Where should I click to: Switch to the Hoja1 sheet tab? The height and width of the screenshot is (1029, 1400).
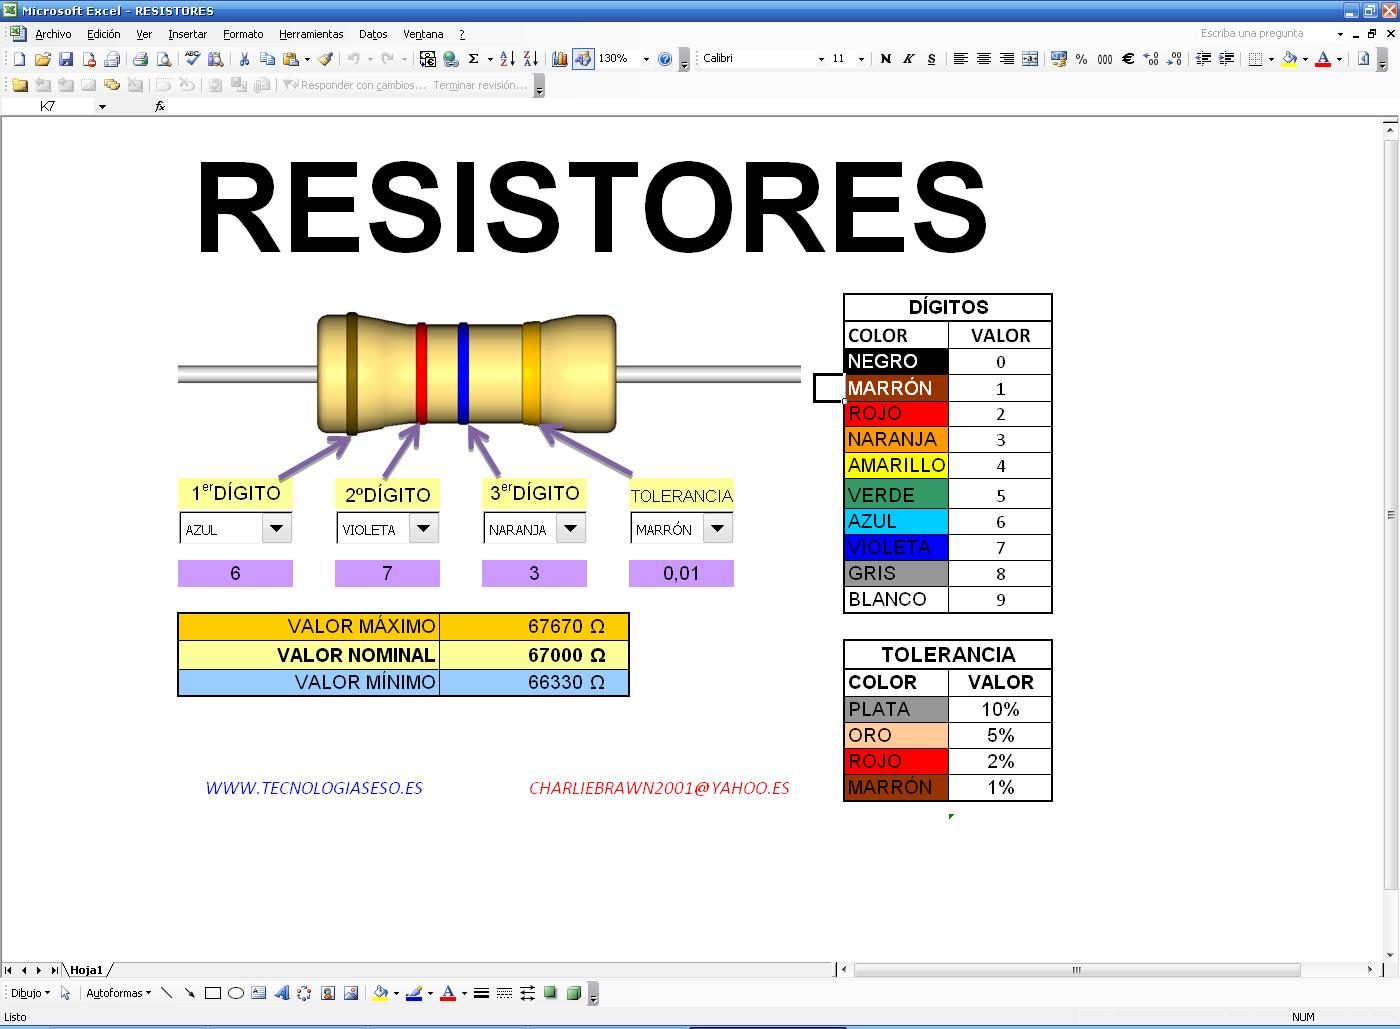(x=85, y=969)
